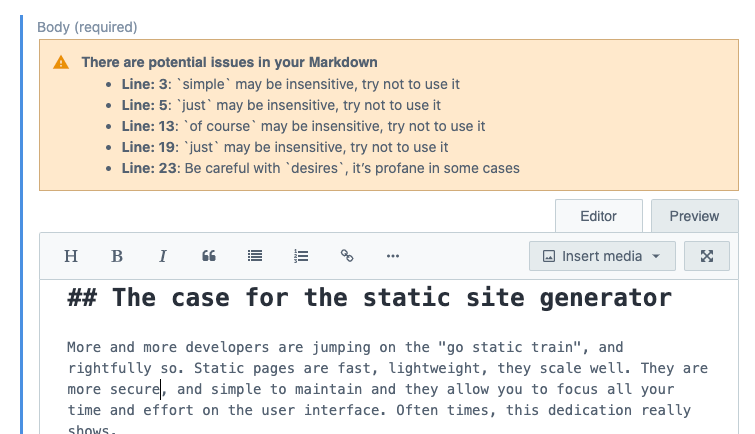The width and height of the screenshot is (755, 434).
Task: Switch to the Editor tab
Action: point(599,216)
